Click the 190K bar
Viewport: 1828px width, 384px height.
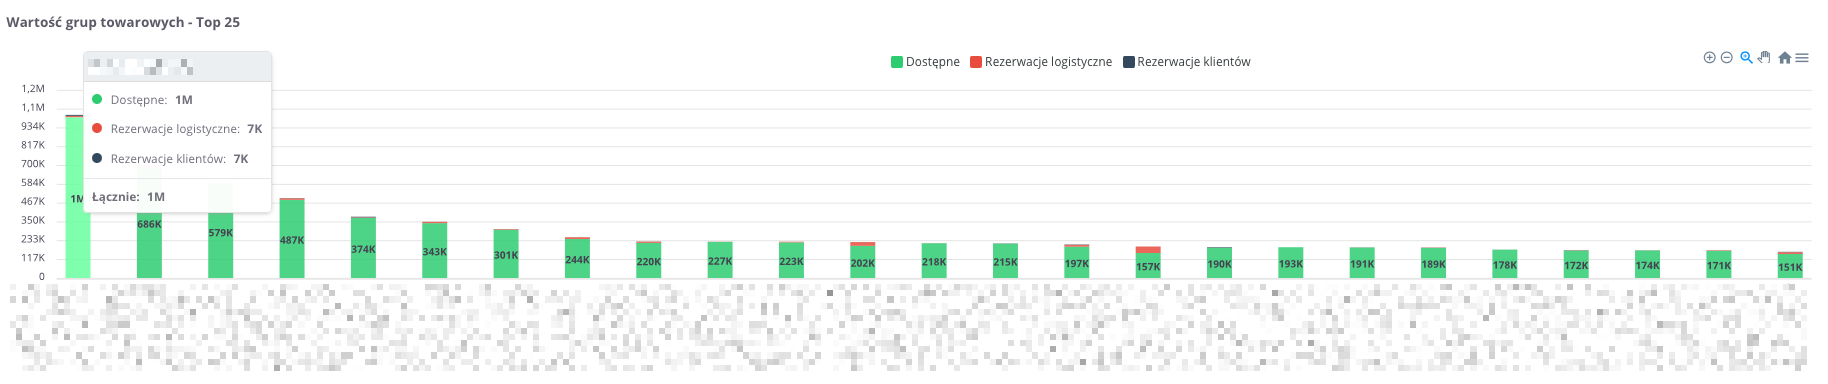point(1219,263)
